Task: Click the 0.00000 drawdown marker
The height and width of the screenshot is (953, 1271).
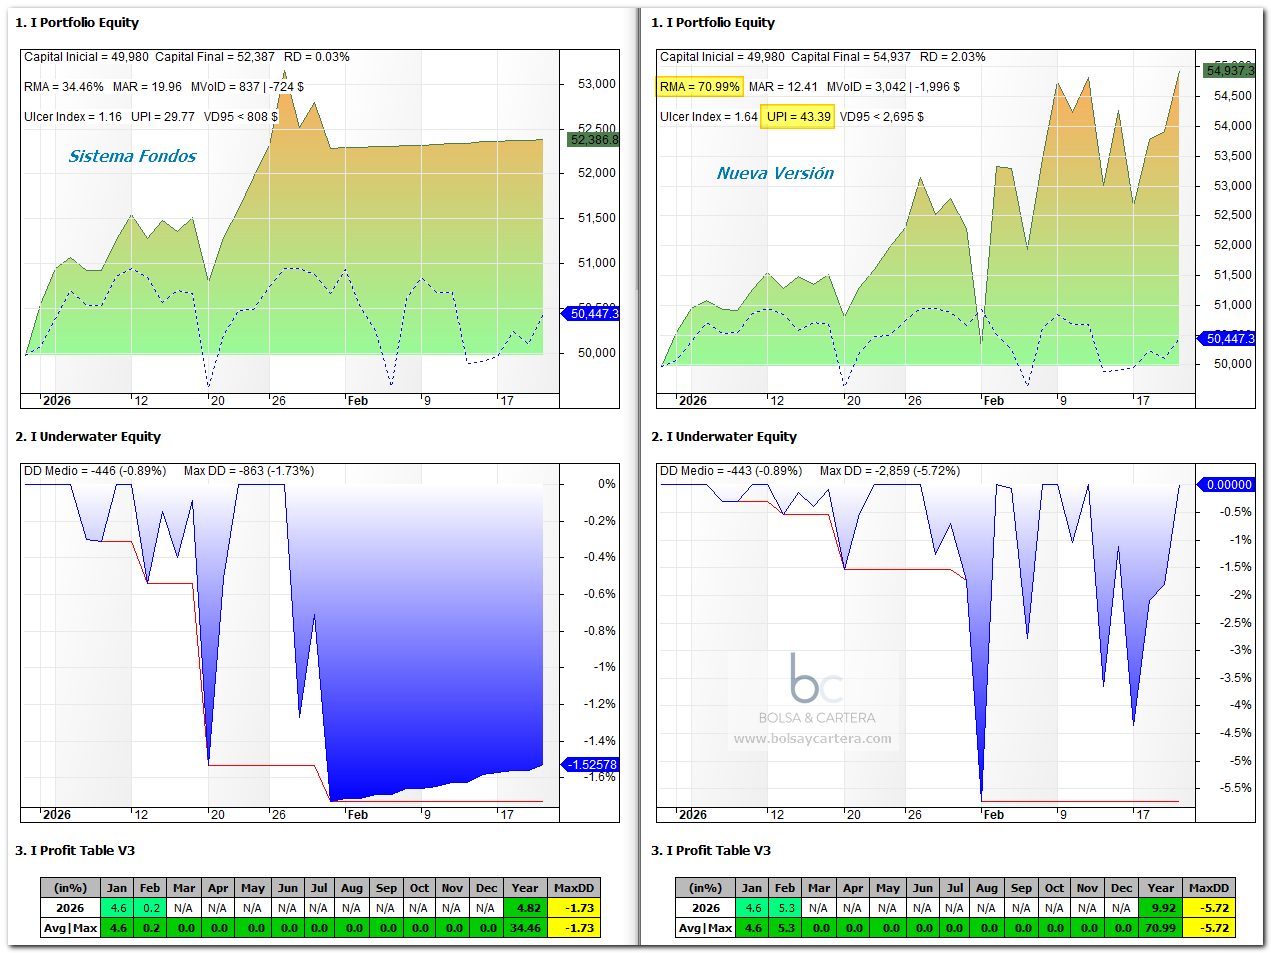Action: click(1227, 484)
